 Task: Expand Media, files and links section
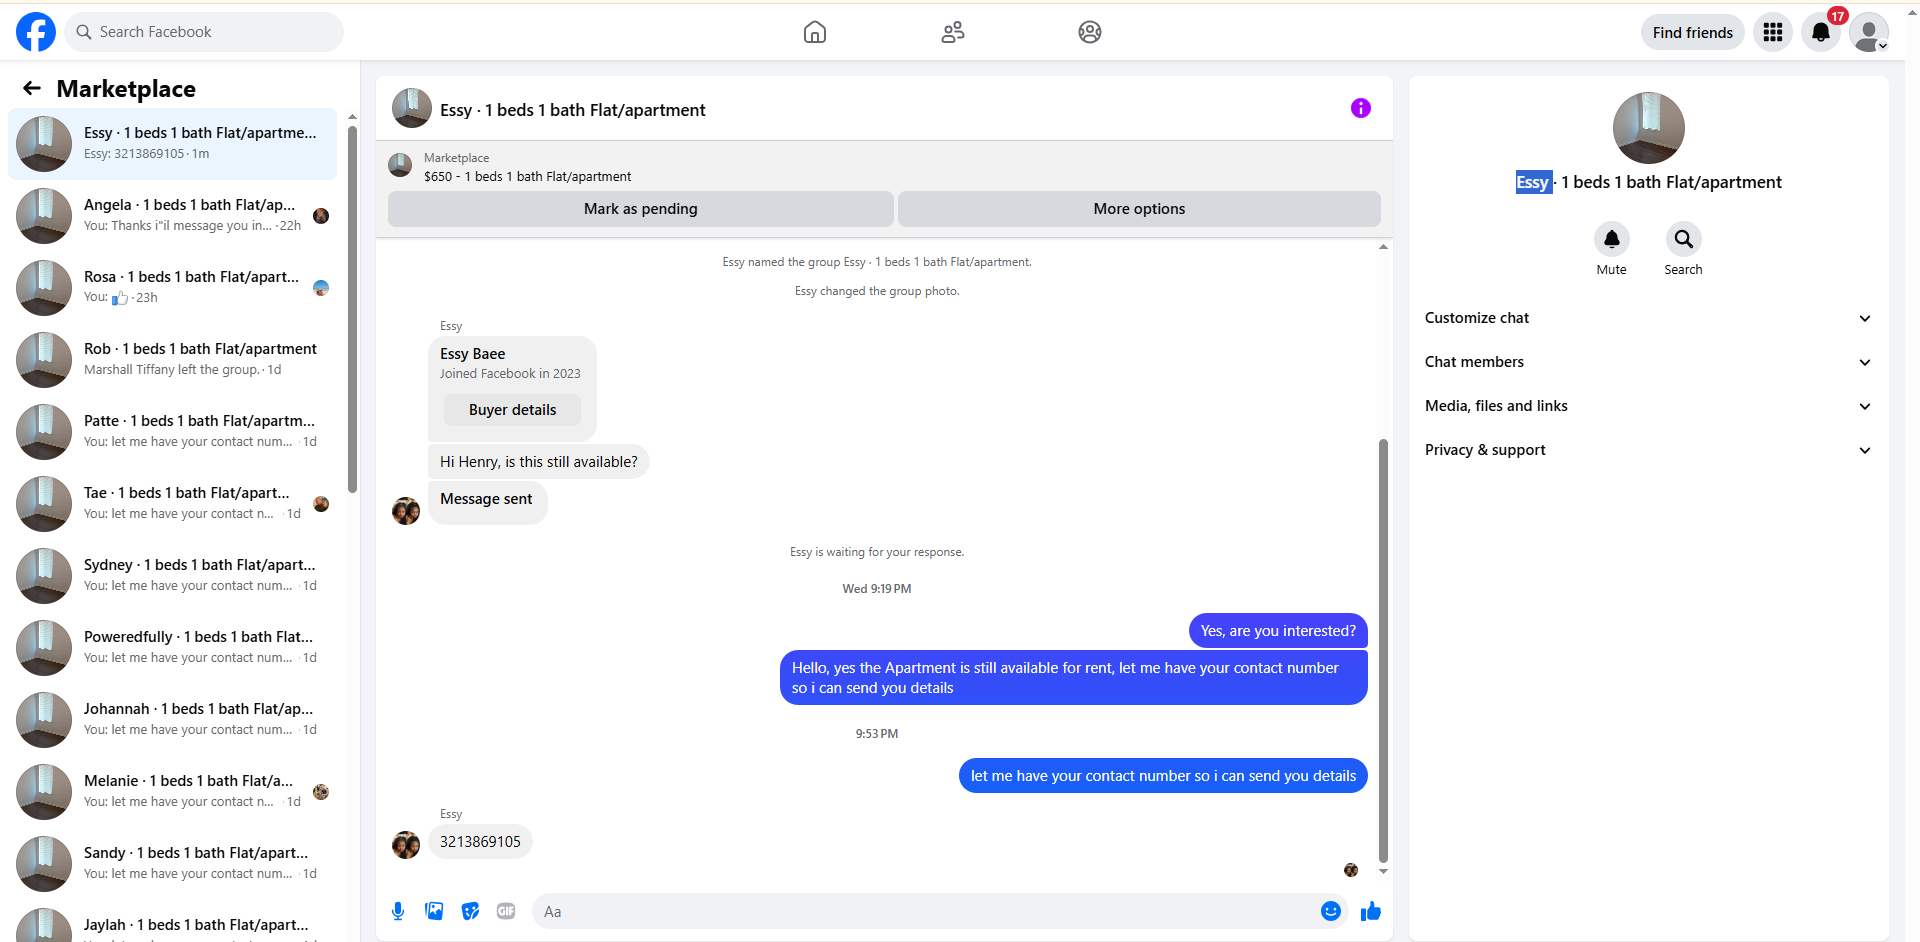[1648, 406]
